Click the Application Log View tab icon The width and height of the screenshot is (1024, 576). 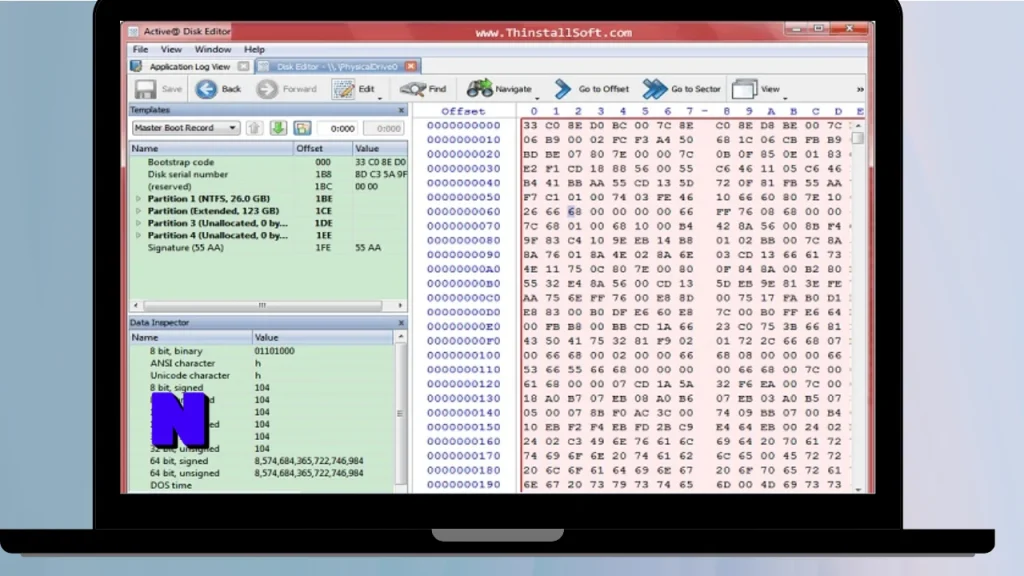tap(136, 67)
